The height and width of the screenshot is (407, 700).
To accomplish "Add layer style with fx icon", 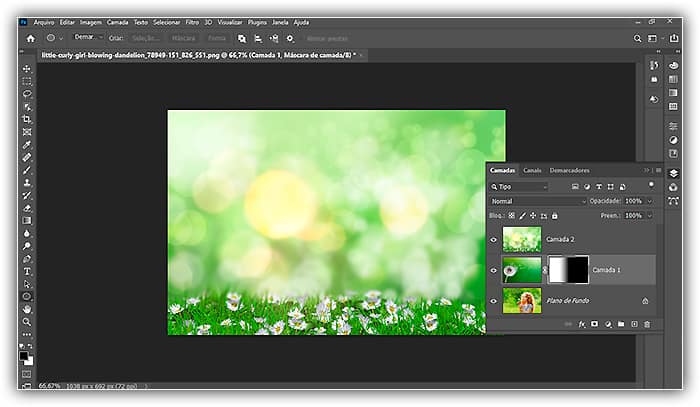I will pos(581,324).
